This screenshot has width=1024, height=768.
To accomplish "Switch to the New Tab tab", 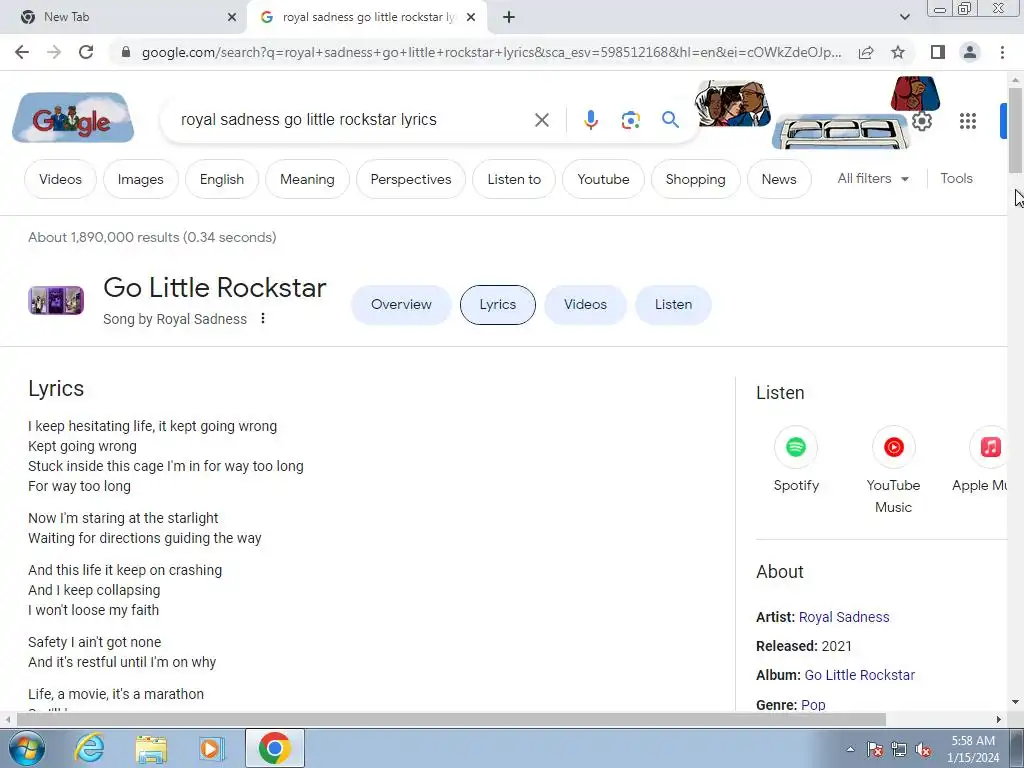I will point(123,17).
